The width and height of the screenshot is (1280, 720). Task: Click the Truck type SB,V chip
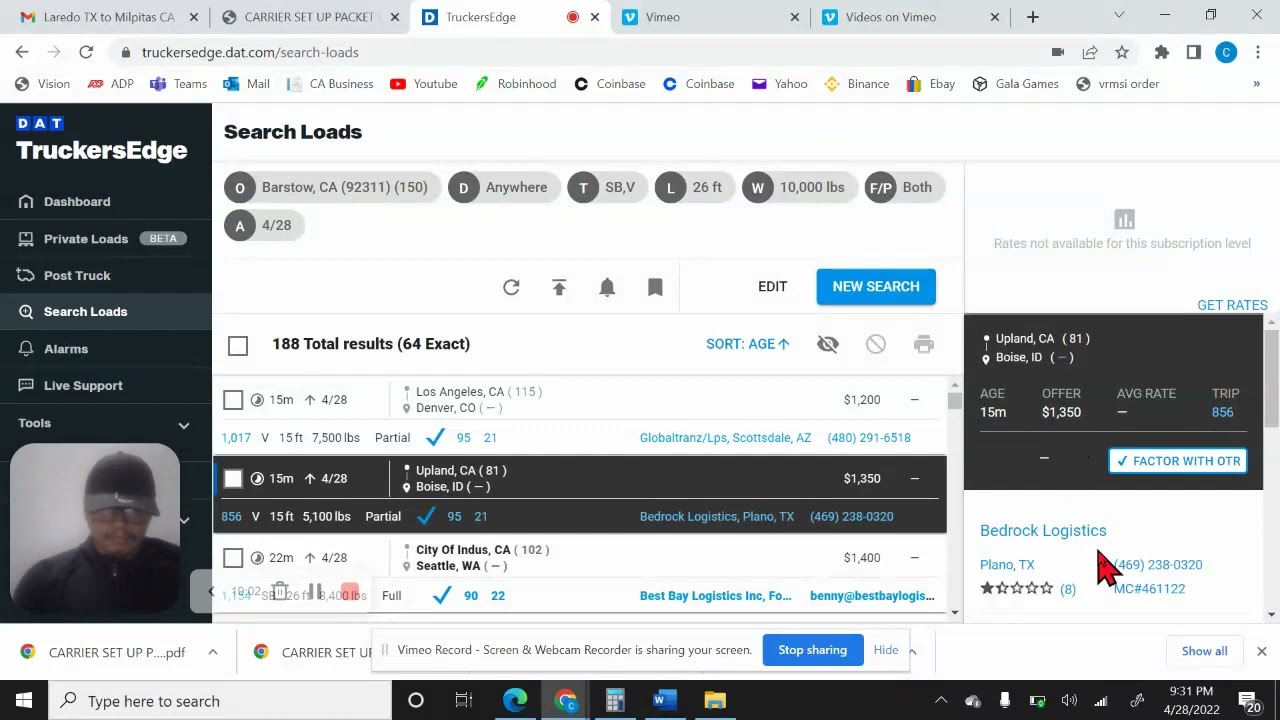[607, 188]
